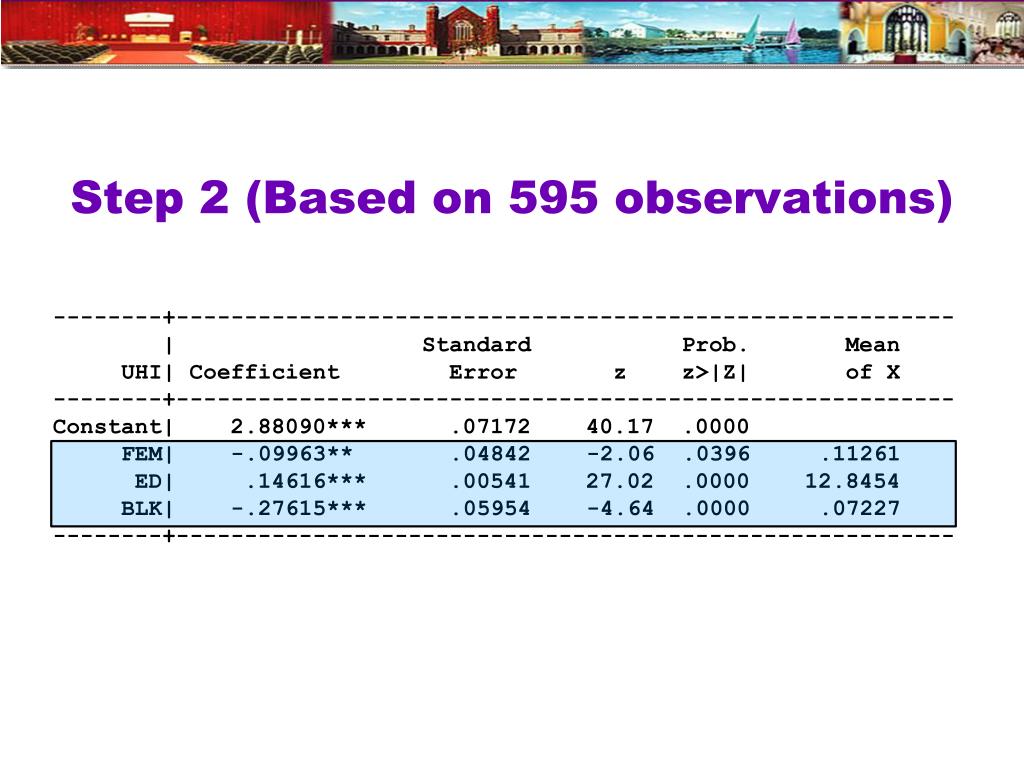1024x768 pixels.
Task: Select the ED coefficient .14616***
Action: [x=306, y=481]
